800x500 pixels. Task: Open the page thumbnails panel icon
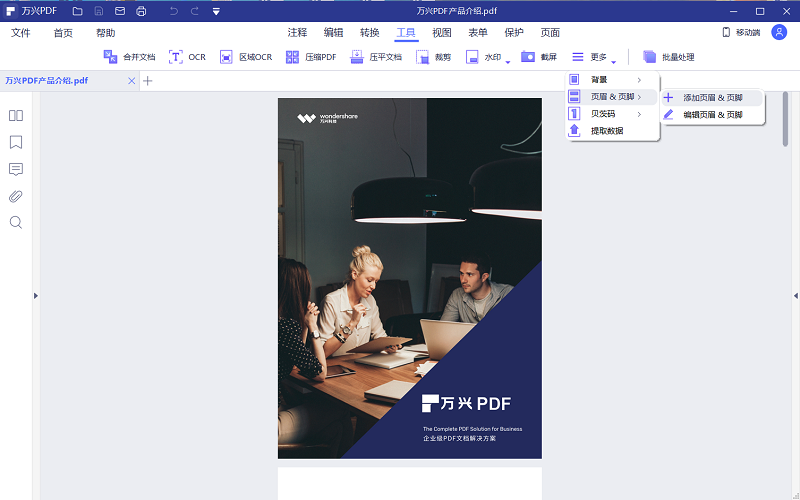point(16,115)
